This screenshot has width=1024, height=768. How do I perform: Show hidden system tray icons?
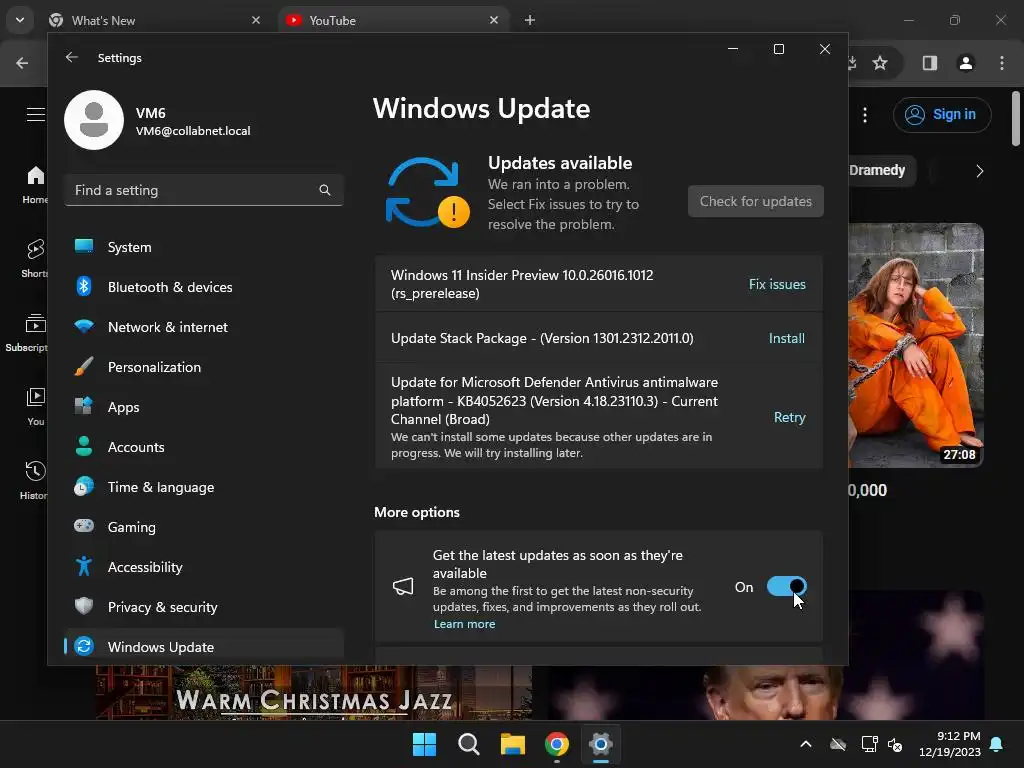coord(806,744)
